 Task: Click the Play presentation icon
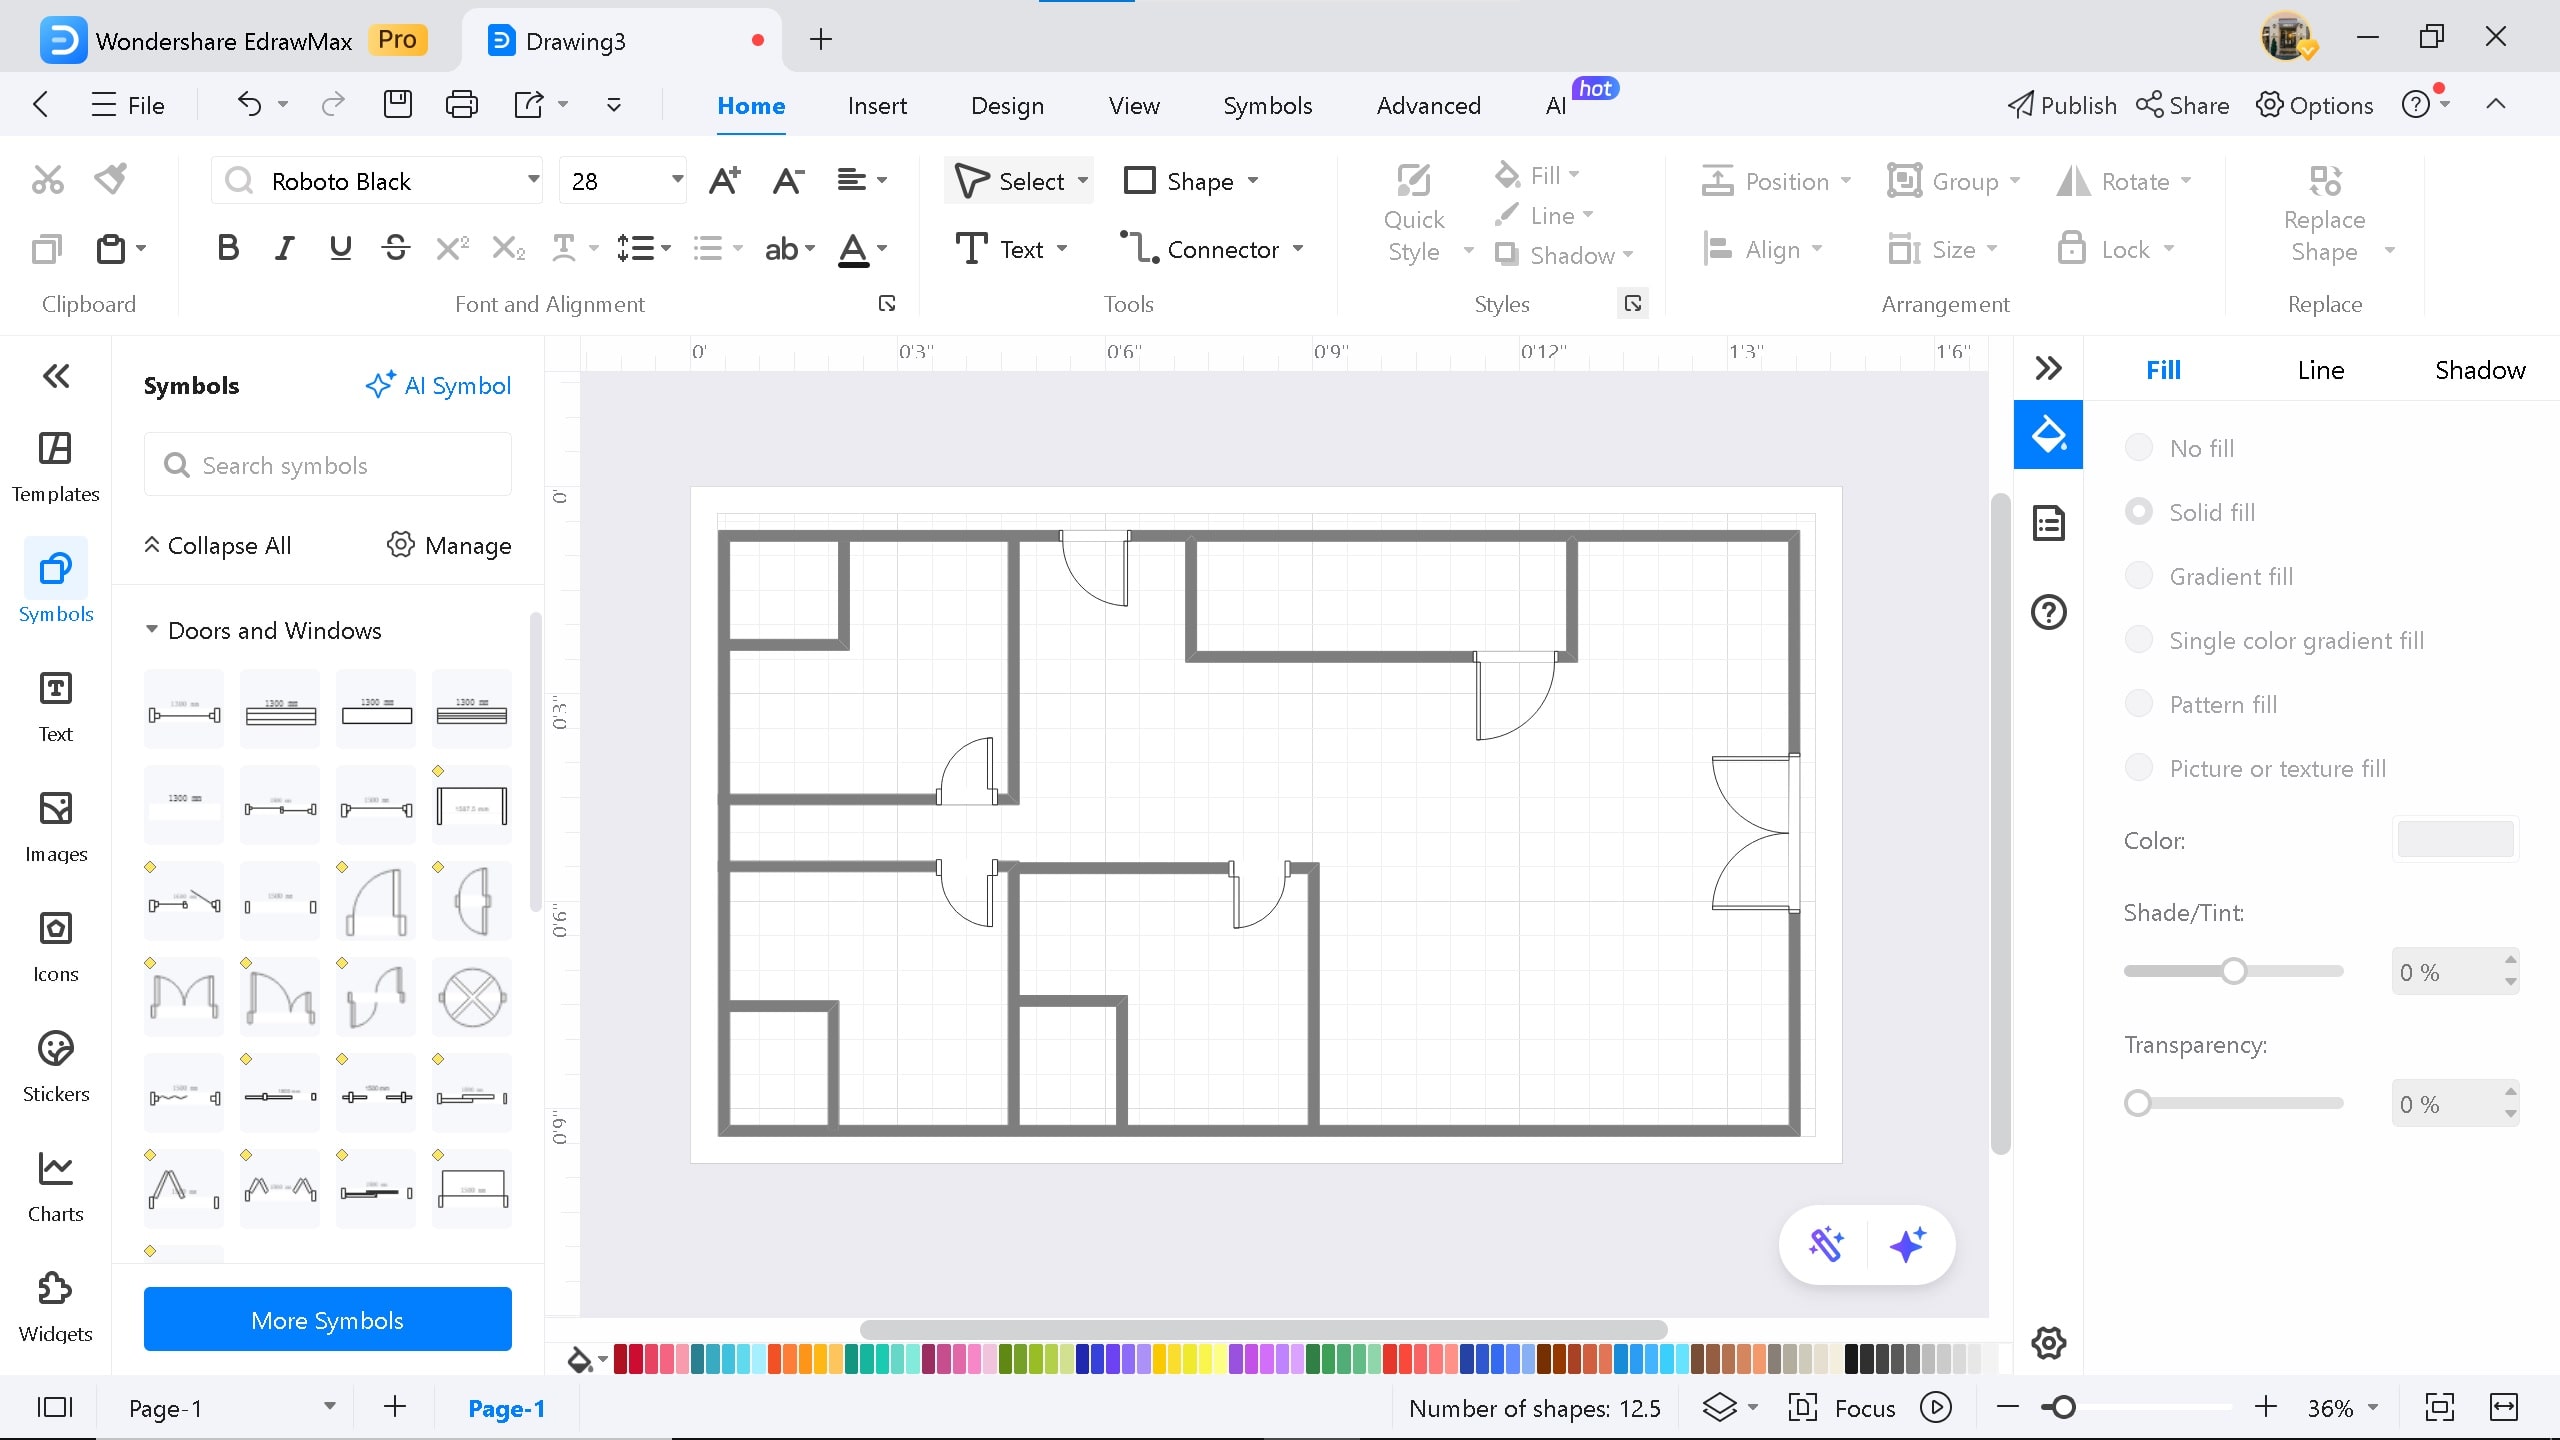pyautogui.click(x=1936, y=1408)
